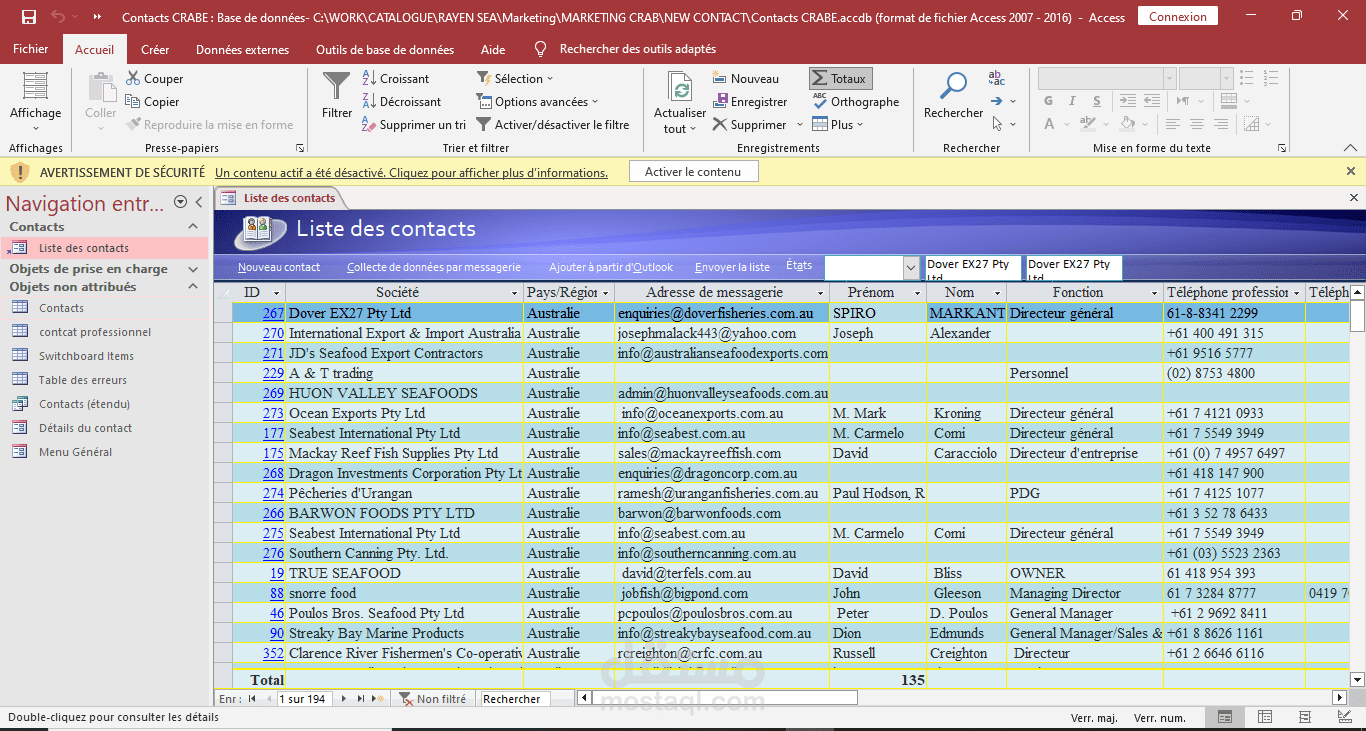1366x731 pixels.
Task: Open Table des erreurs in navigation pane
Action: 83,380
